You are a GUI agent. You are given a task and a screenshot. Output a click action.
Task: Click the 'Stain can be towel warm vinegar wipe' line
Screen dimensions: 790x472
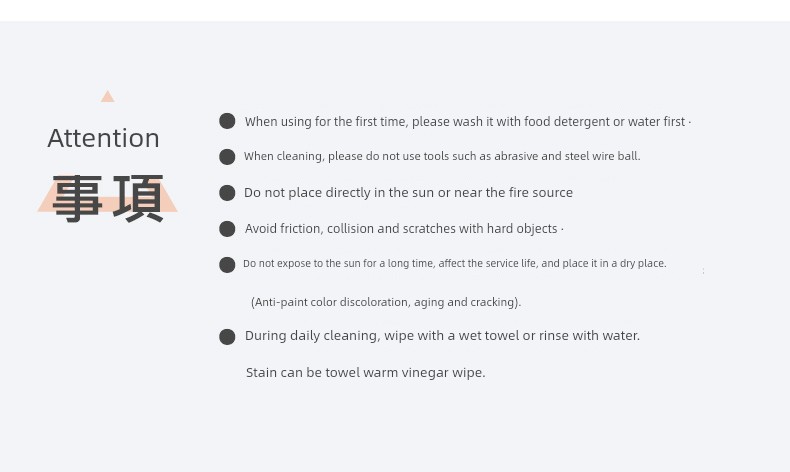coord(365,373)
